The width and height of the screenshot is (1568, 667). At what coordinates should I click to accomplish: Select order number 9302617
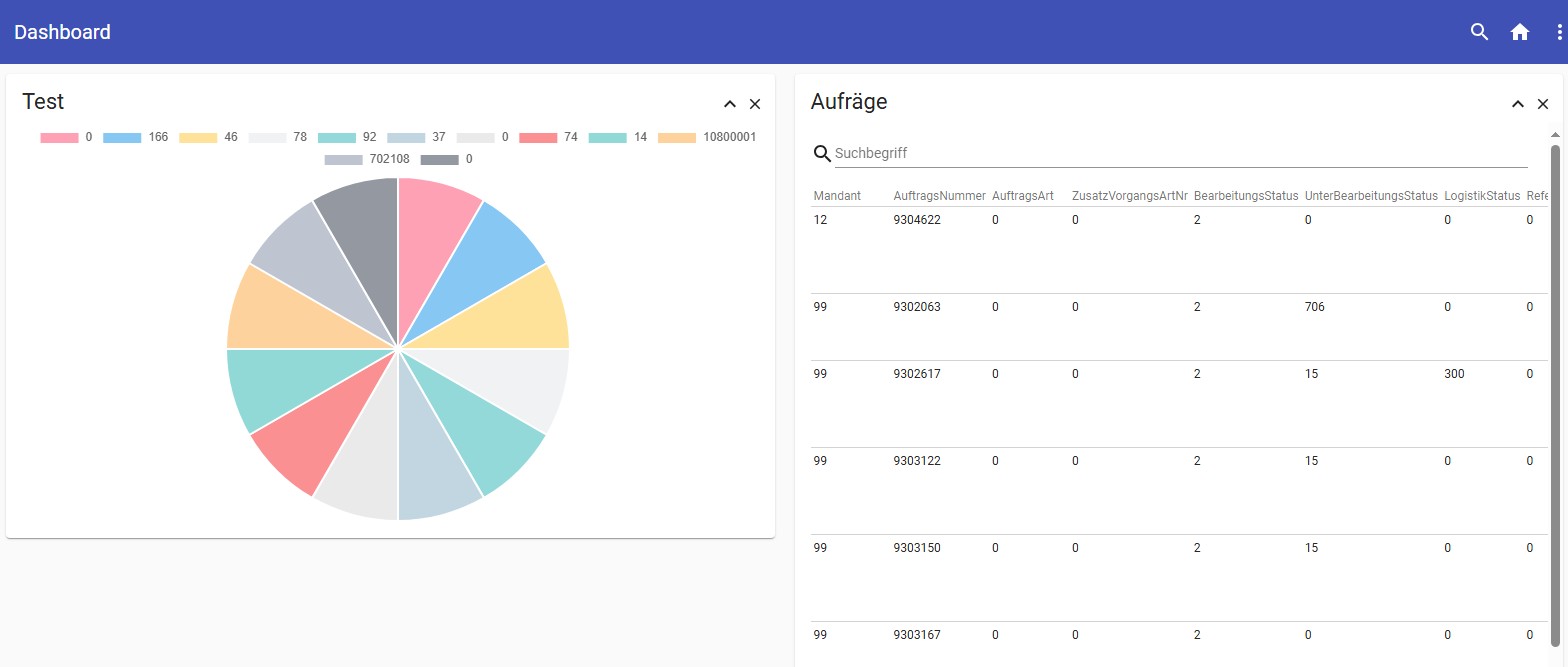(x=917, y=374)
